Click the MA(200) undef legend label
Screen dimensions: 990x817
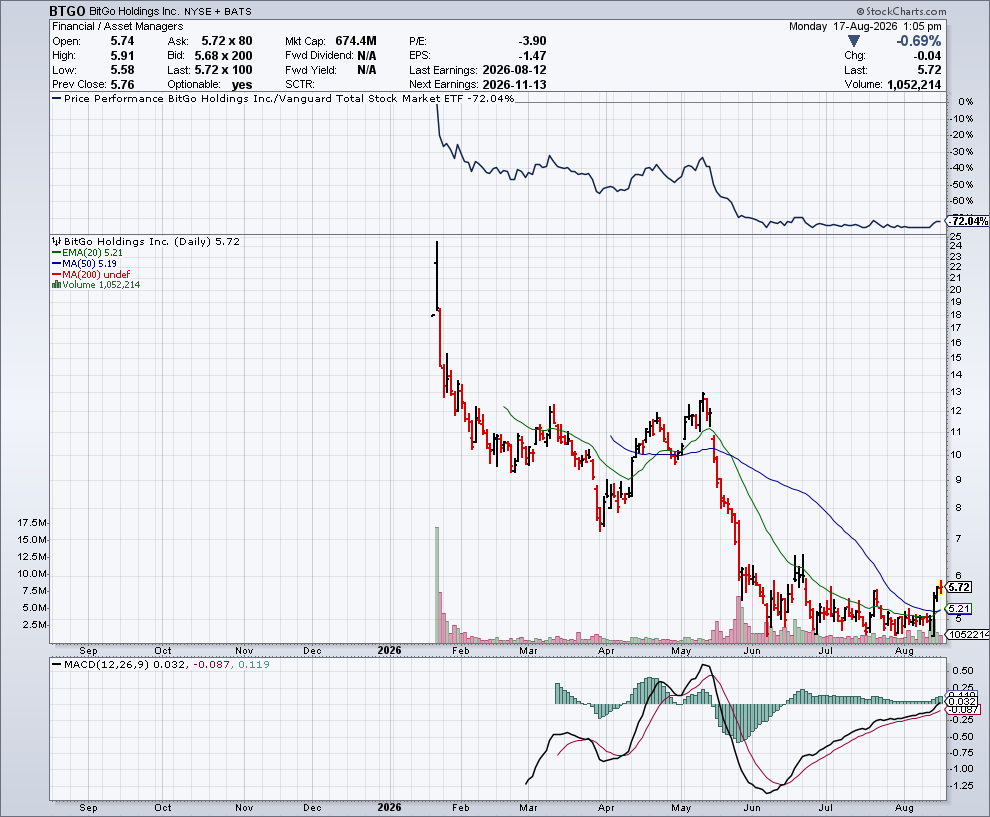(96, 274)
